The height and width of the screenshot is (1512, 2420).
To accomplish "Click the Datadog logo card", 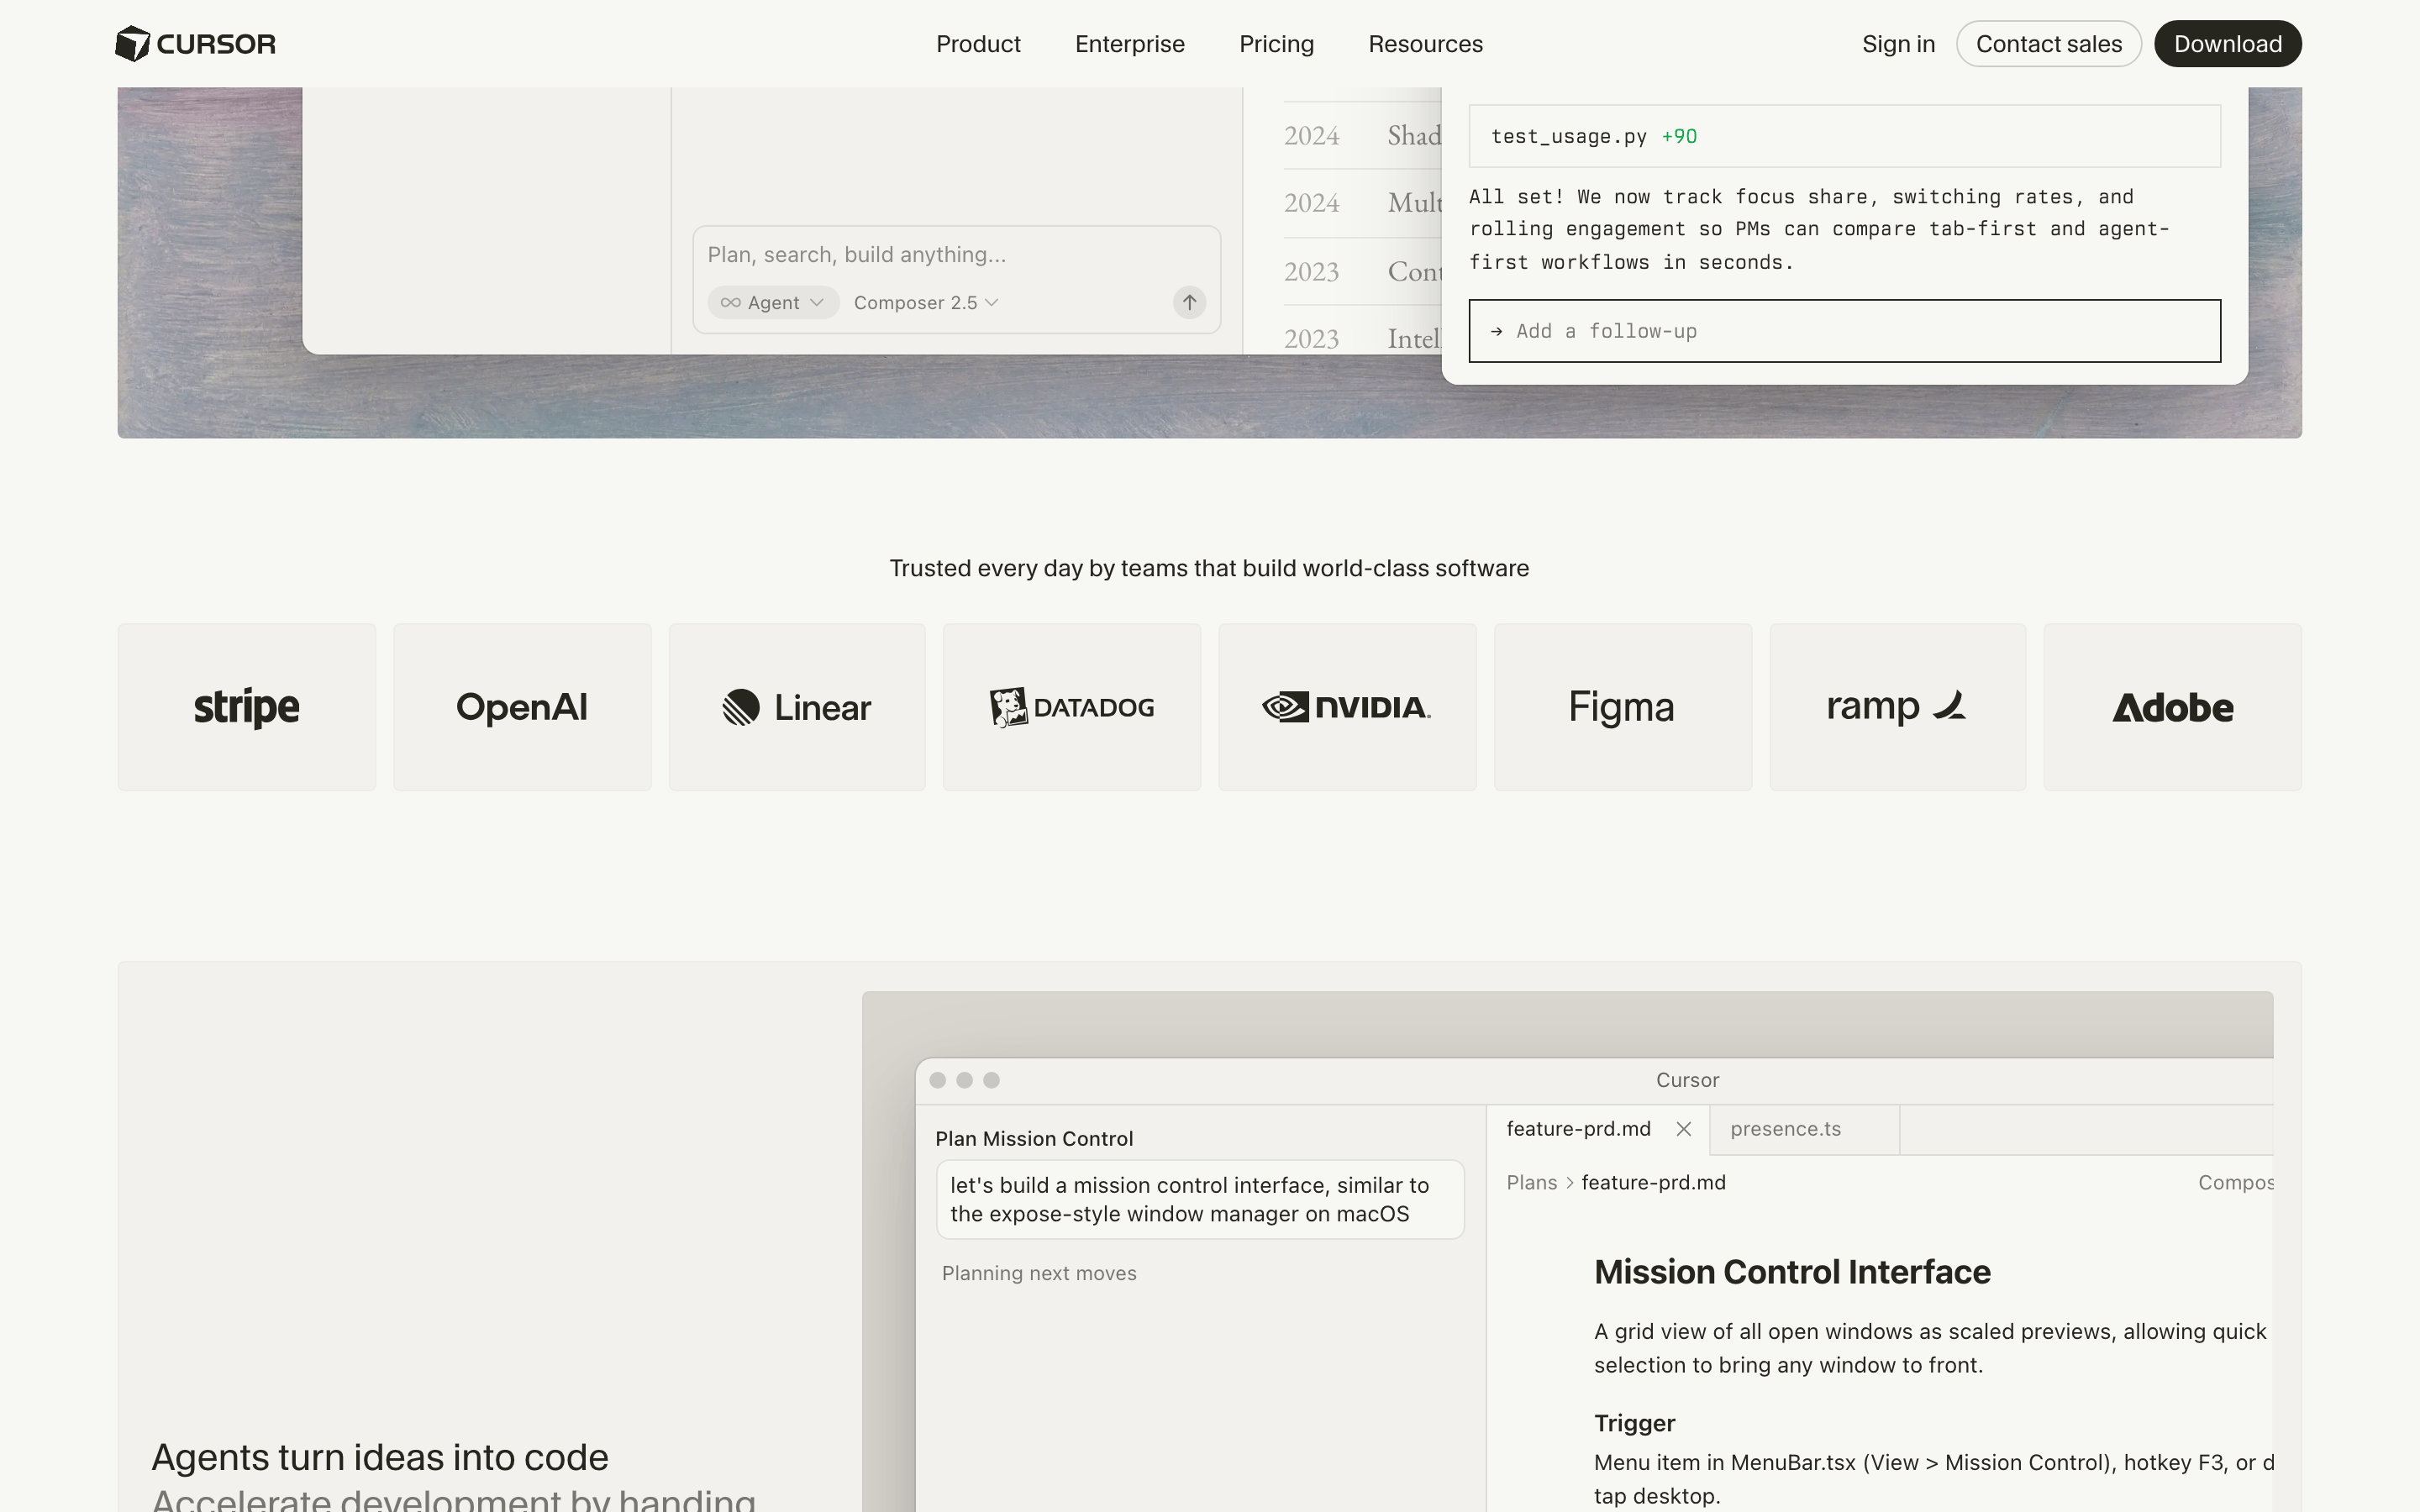I will point(1072,707).
